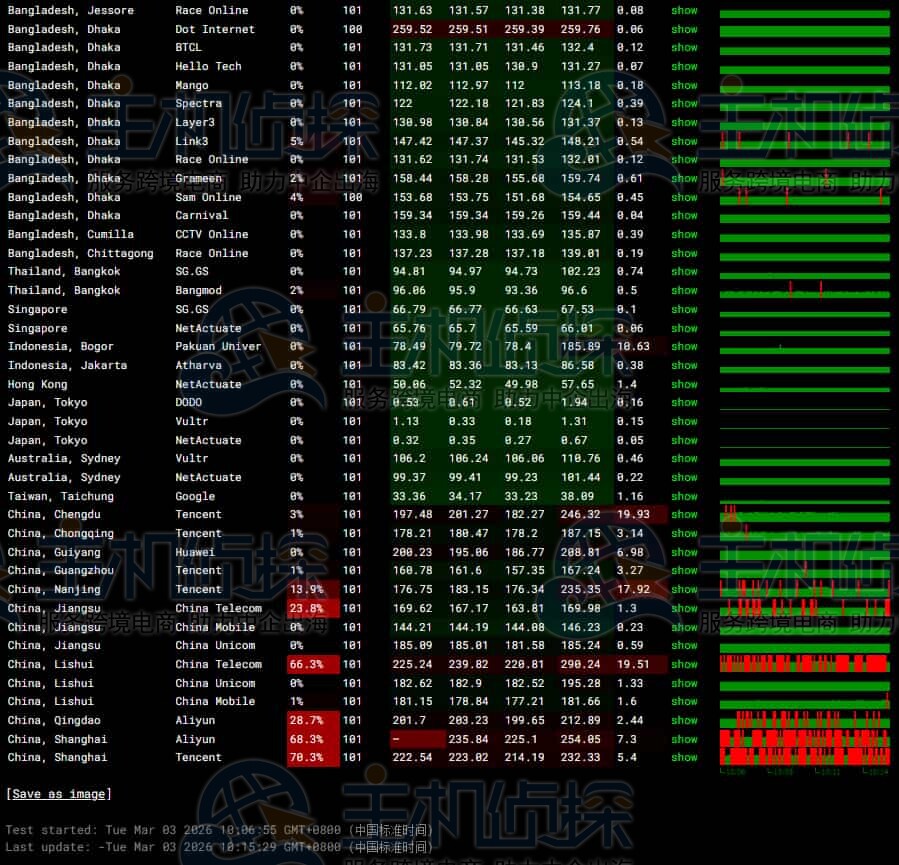899x865 pixels.
Task: Click show for Australia Sydney Vultr row
Action: [x=684, y=458]
